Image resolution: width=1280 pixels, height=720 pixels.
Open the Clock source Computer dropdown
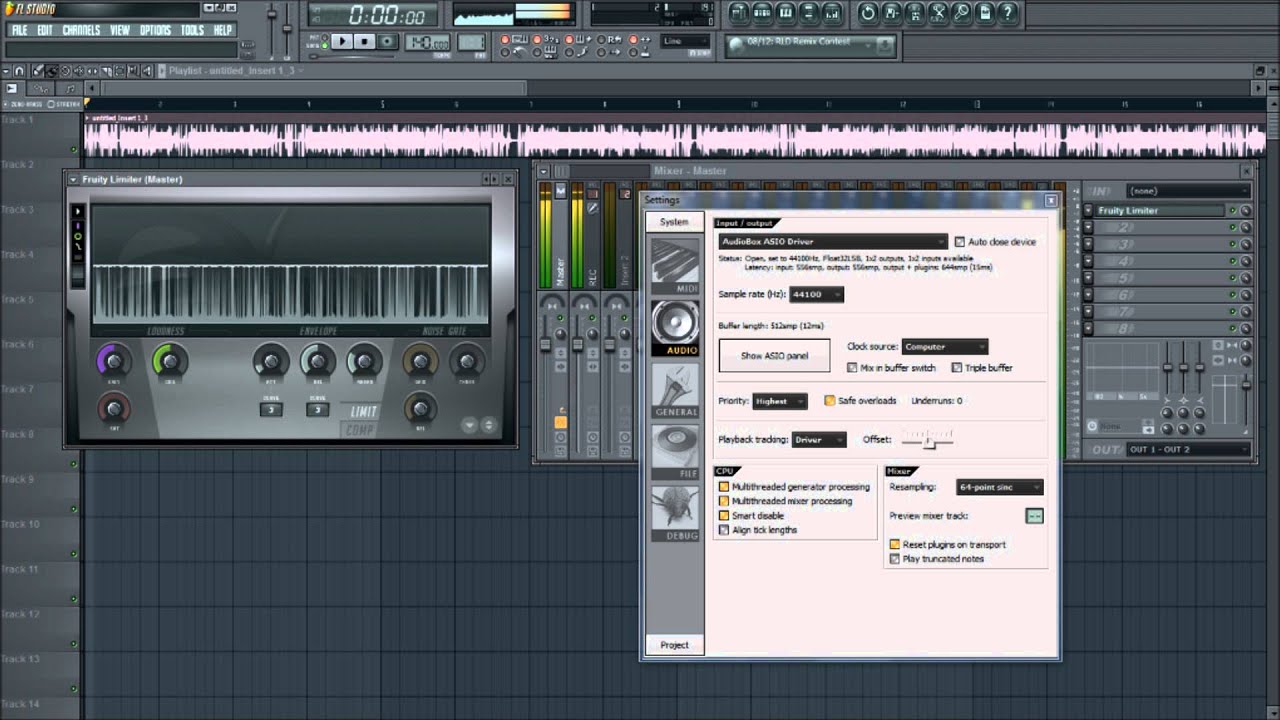(x=944, y=347)
